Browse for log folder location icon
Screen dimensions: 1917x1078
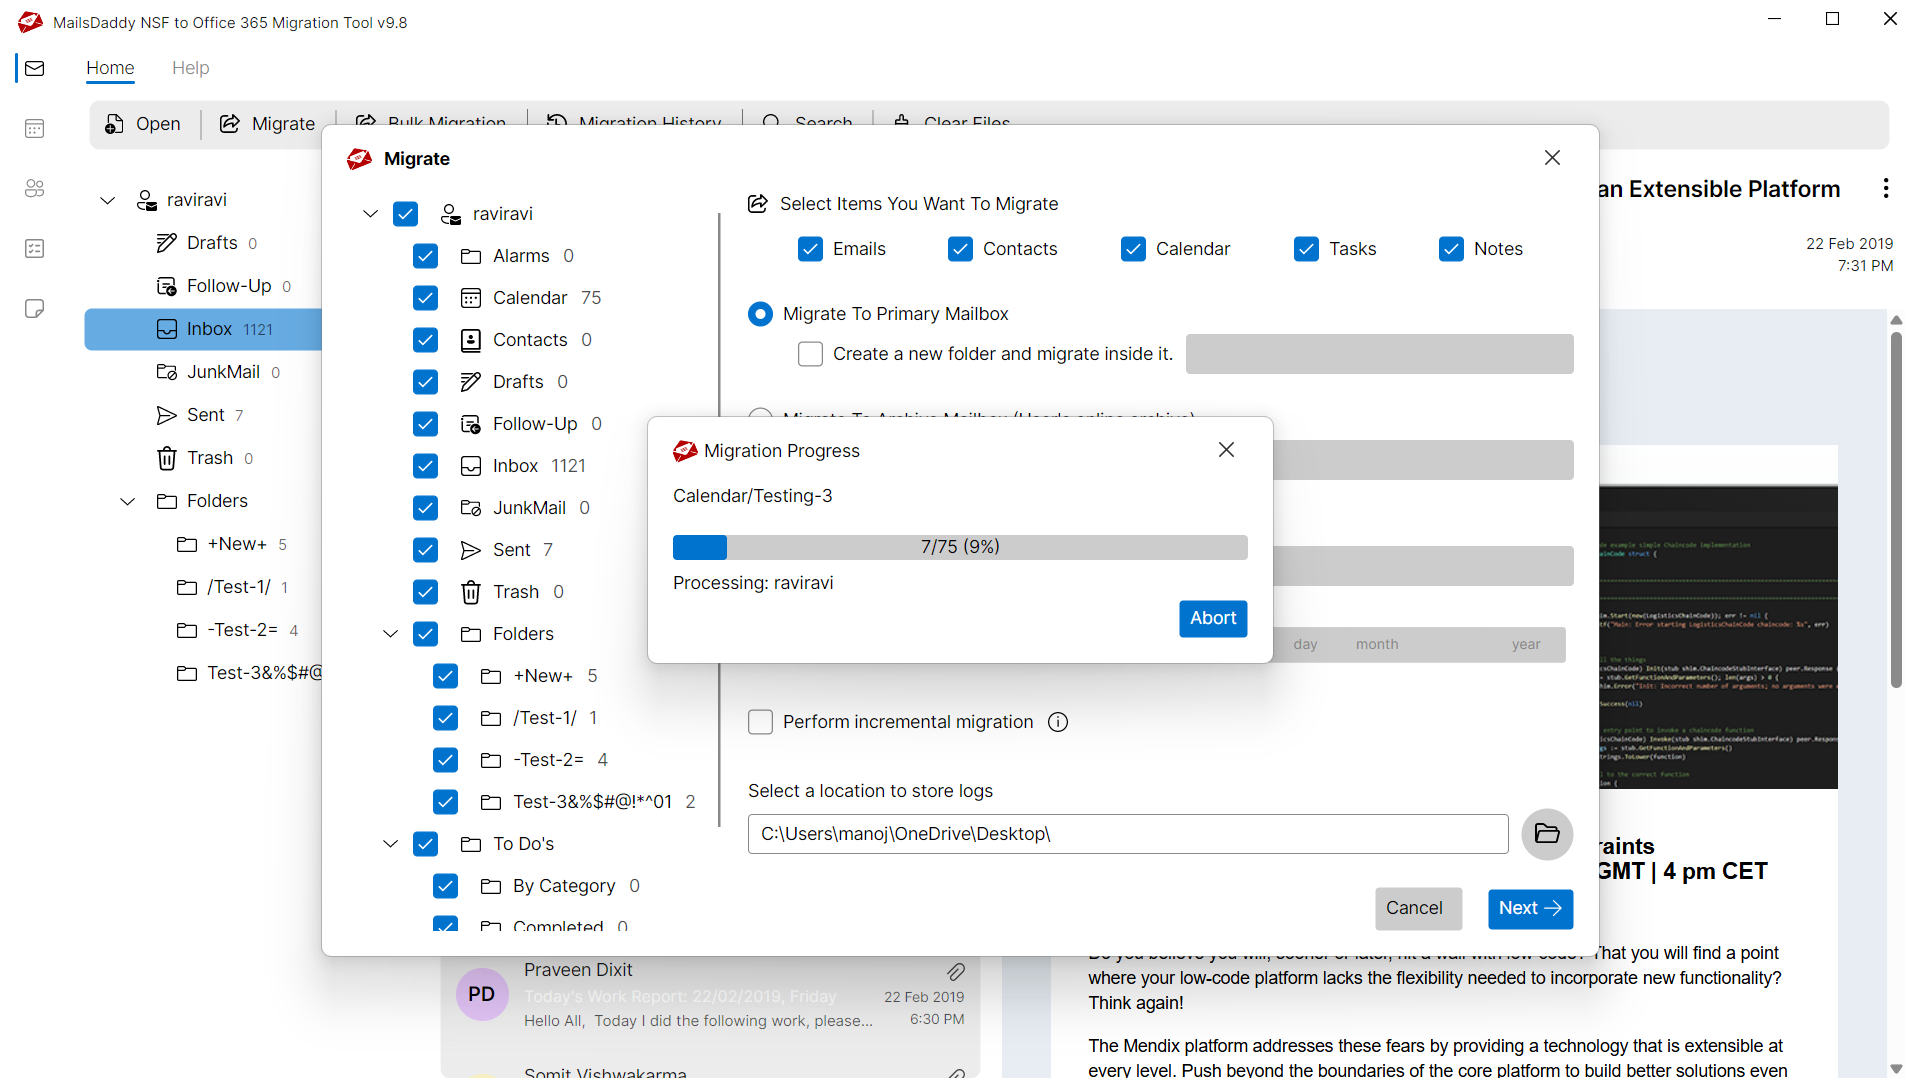[x=1546, y=834]
